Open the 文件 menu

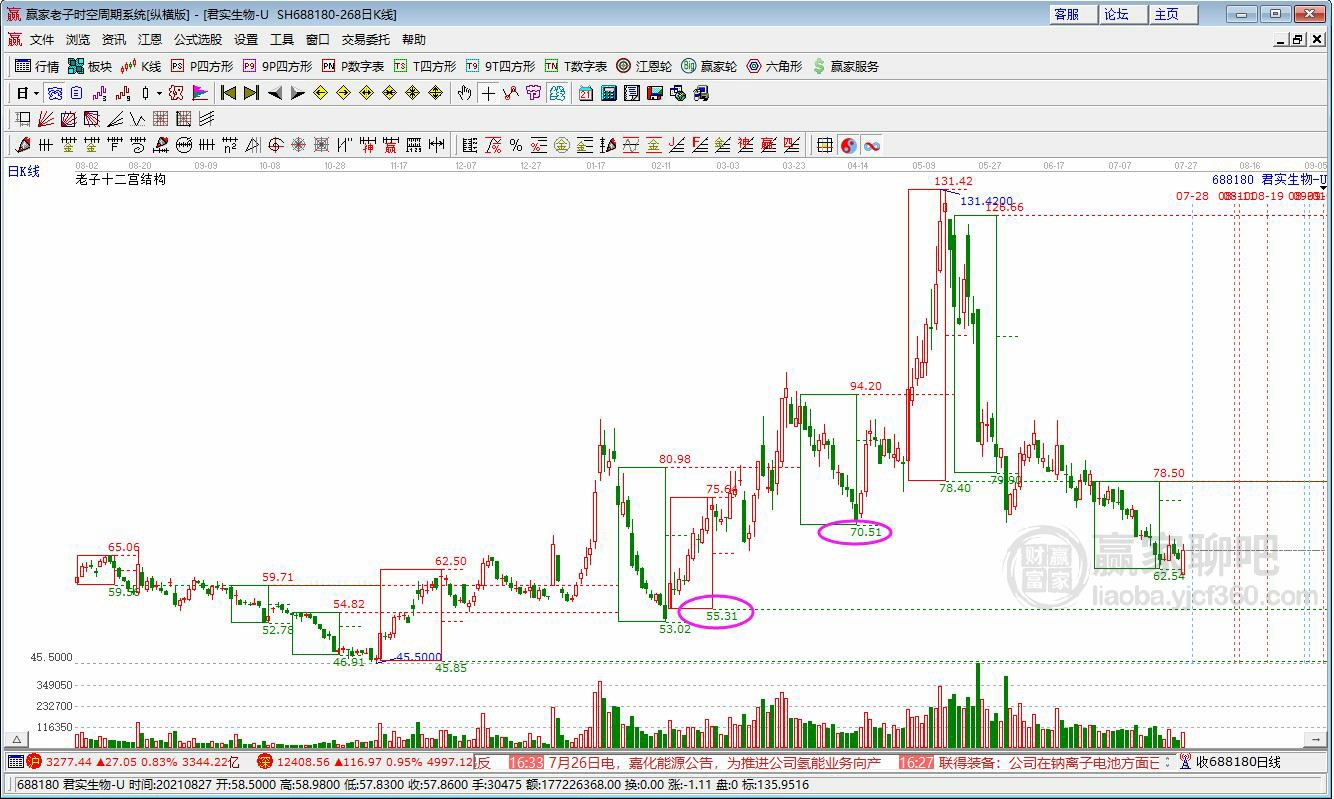(x=42, y=40)
